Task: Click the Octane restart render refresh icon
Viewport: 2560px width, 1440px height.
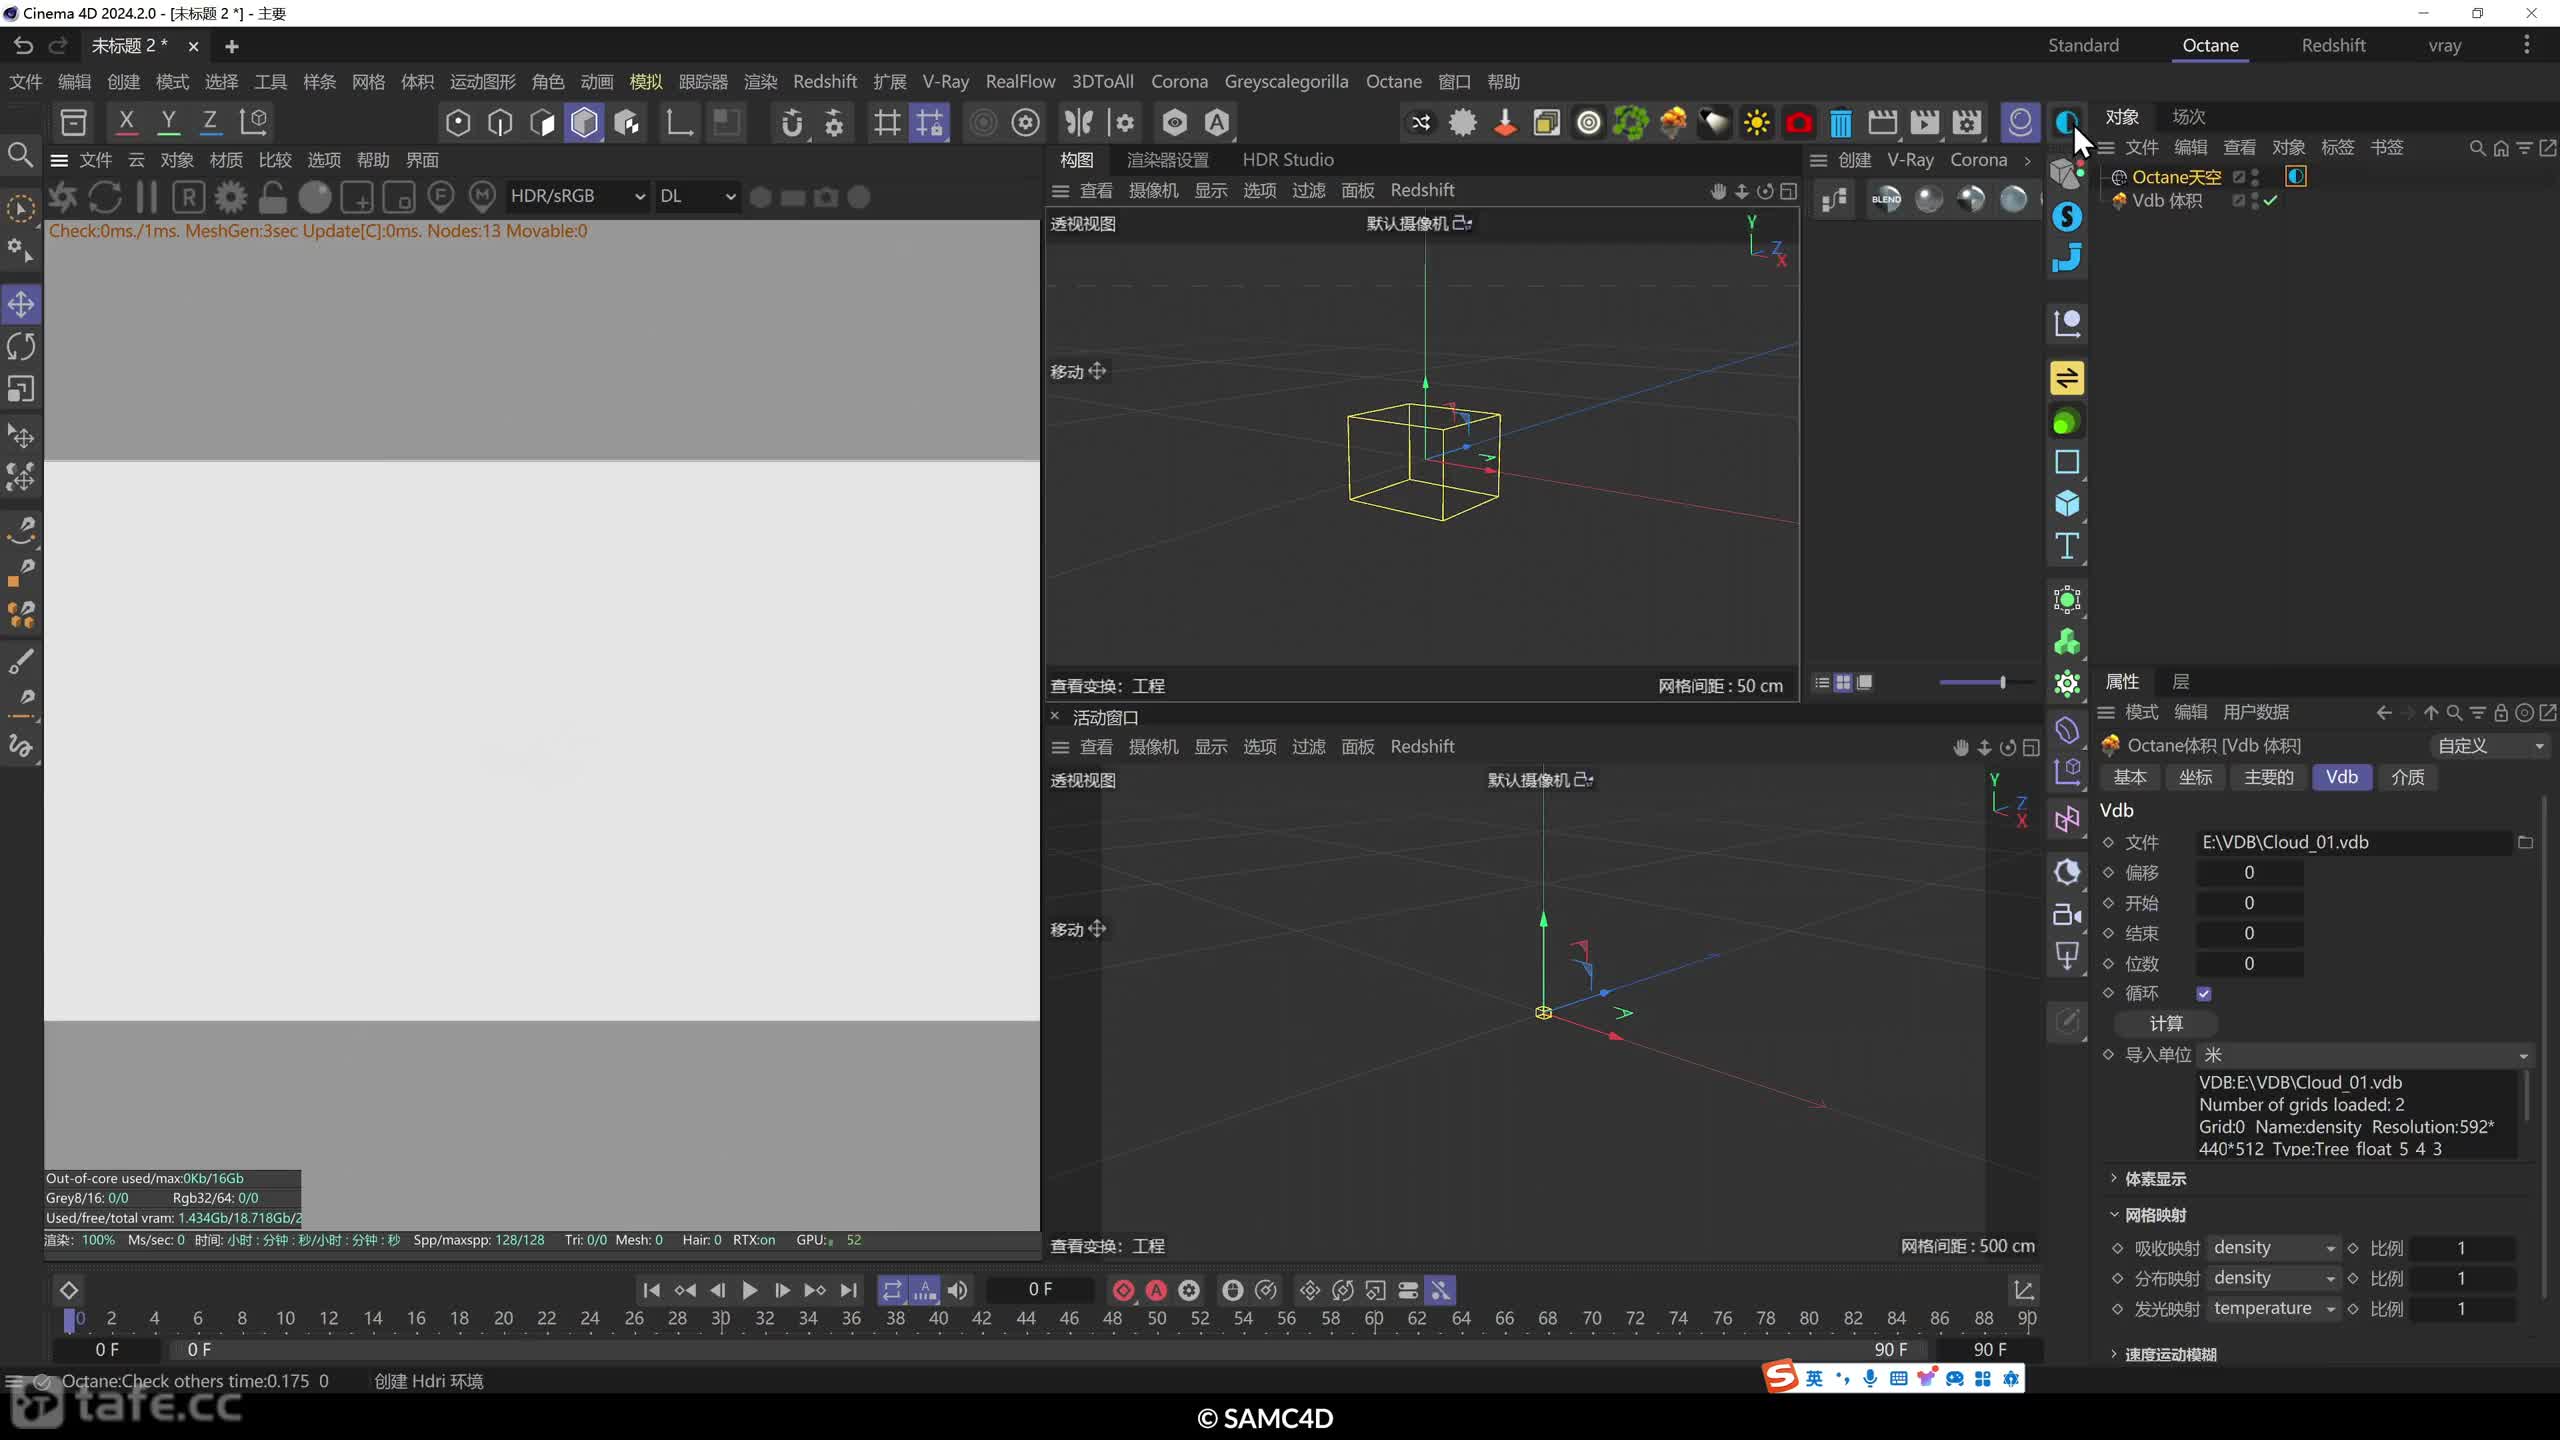Action: click(x=105, y=197)
